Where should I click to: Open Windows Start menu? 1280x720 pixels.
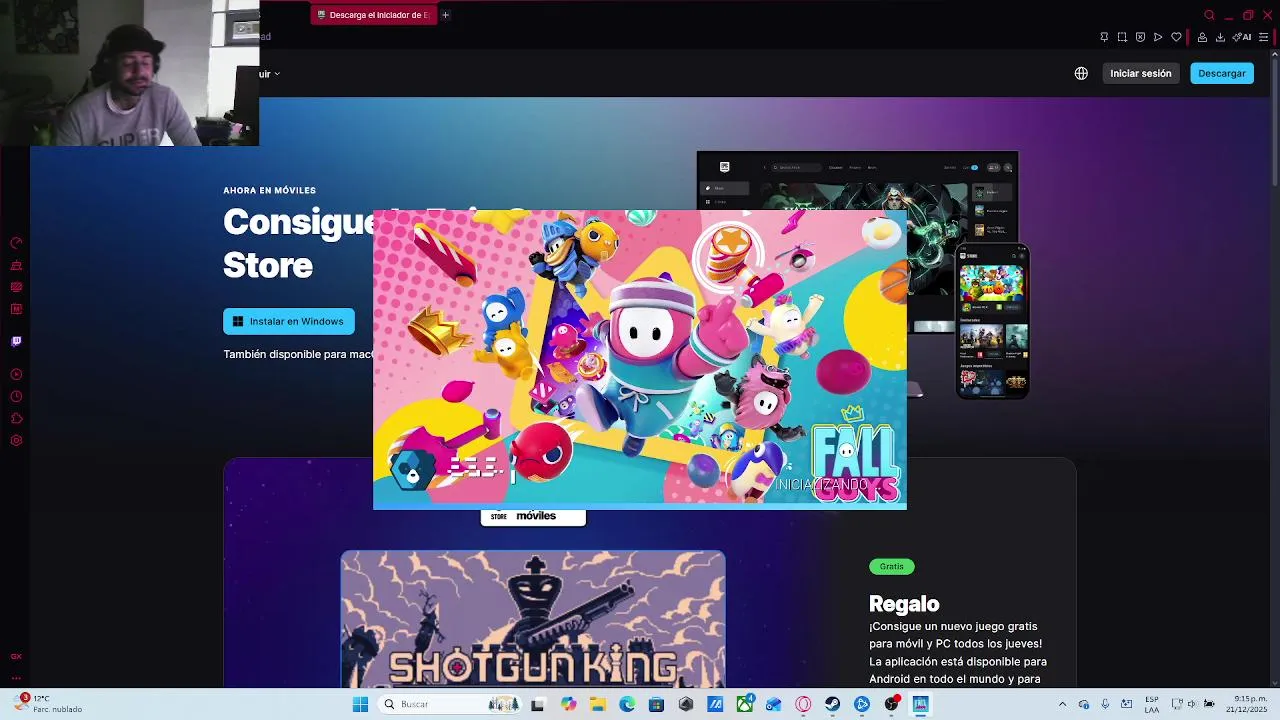(x=360, y=704)
